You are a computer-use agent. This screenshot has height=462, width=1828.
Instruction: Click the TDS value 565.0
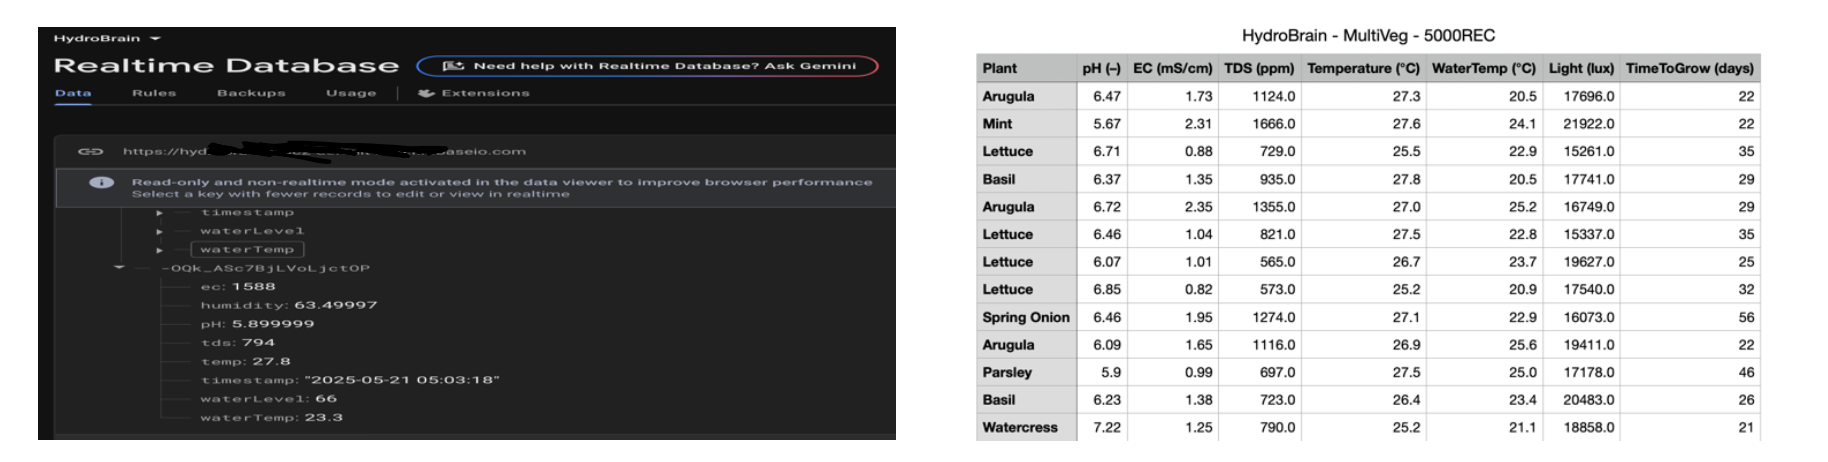(x=1278, y=262)
